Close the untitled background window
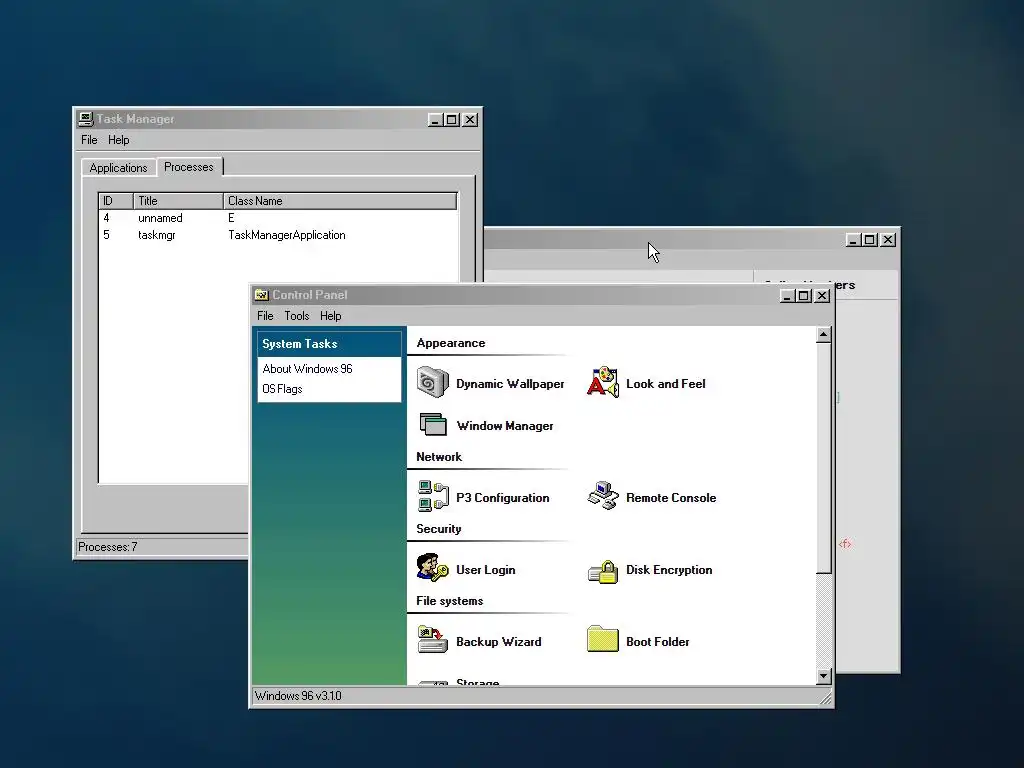The width and height of the screenshot is (1024, 768). [x=888, y=240]
